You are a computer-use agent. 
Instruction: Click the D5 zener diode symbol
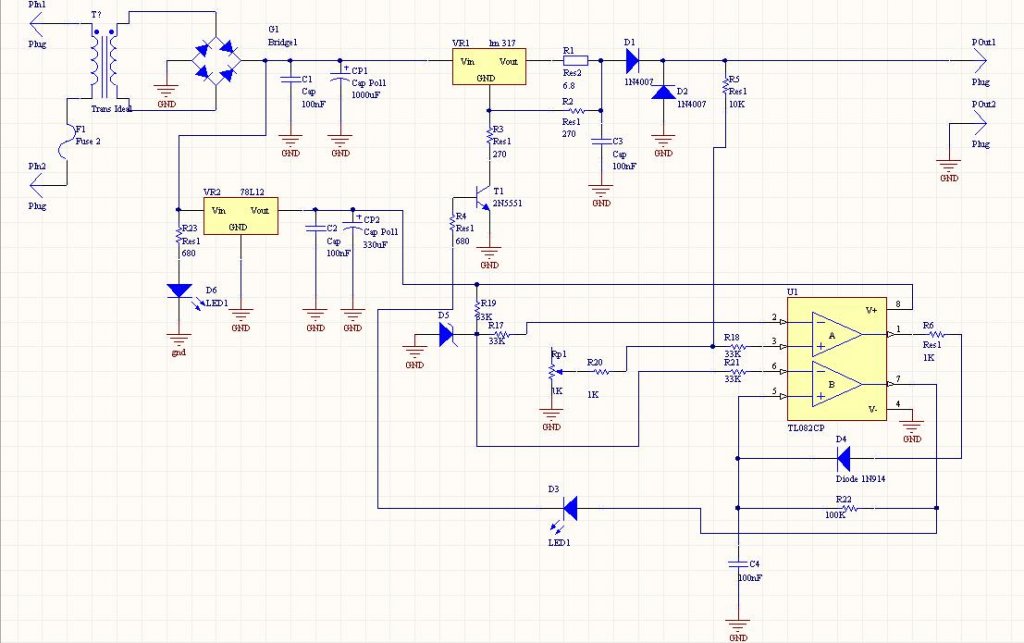pos(446,334)
